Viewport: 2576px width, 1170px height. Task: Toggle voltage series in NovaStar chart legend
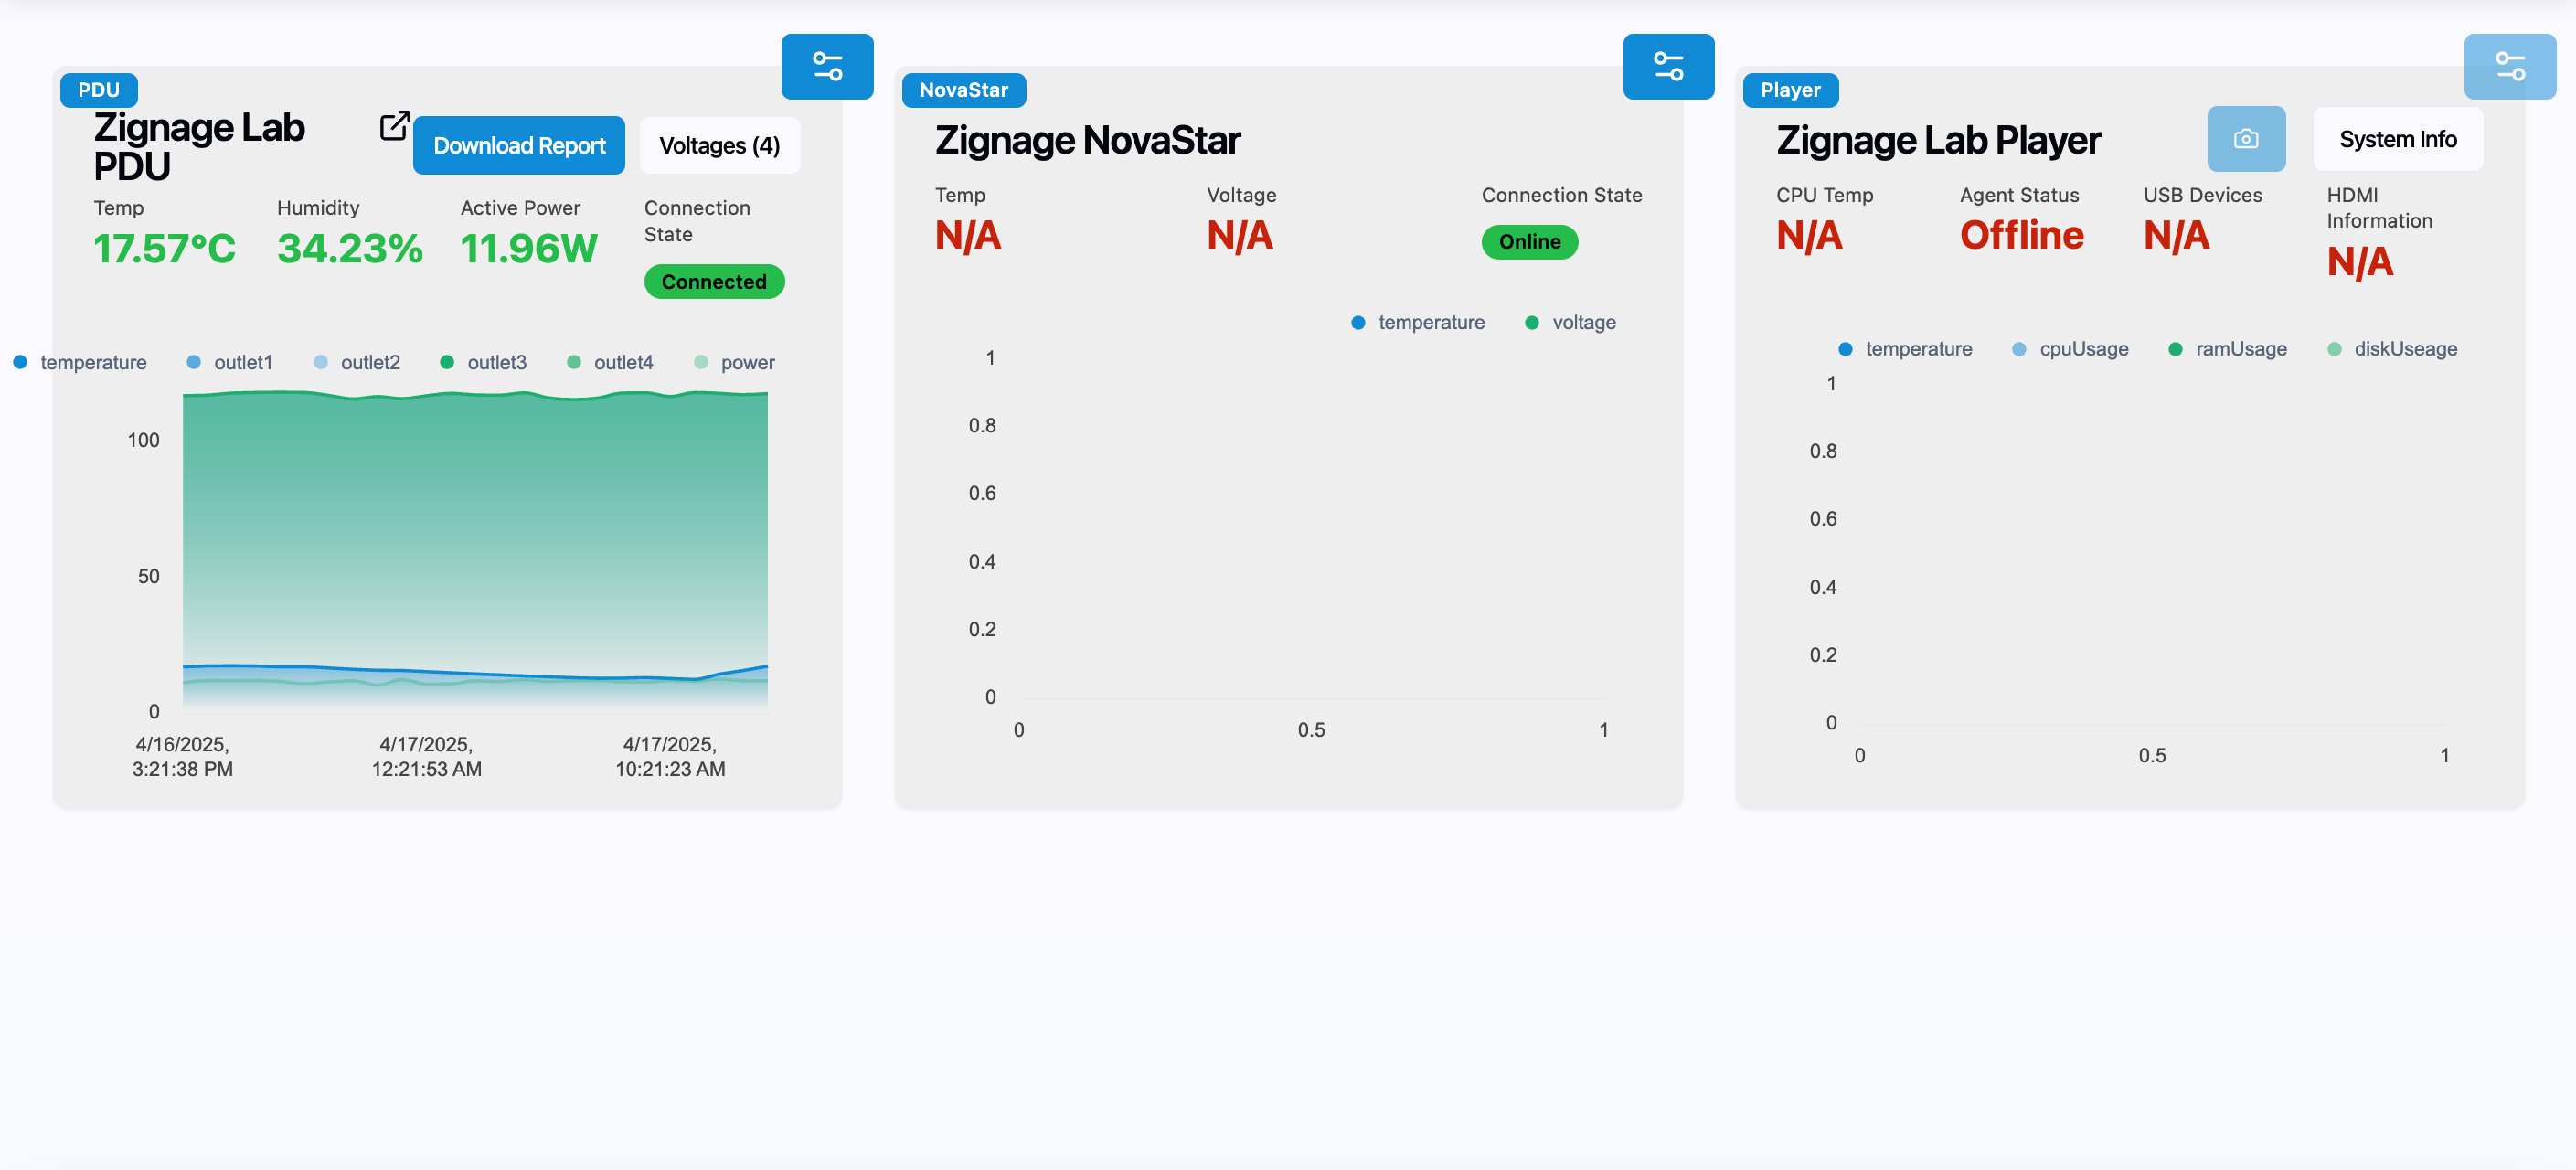point(1571,322)
